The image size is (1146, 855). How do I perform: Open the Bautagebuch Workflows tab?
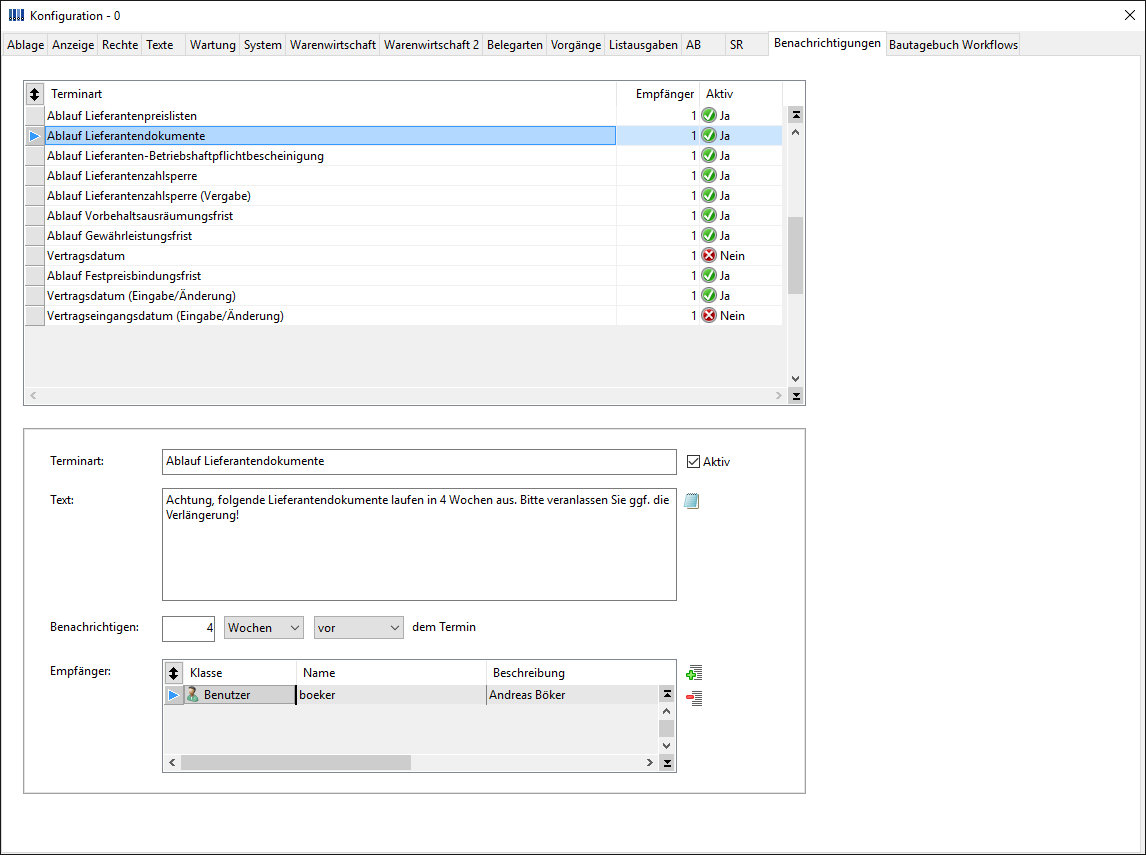coord(953,45)
